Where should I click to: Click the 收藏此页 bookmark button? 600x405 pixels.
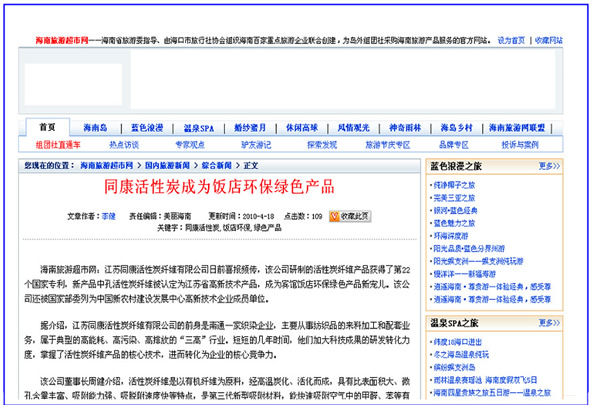pos(350,215)
